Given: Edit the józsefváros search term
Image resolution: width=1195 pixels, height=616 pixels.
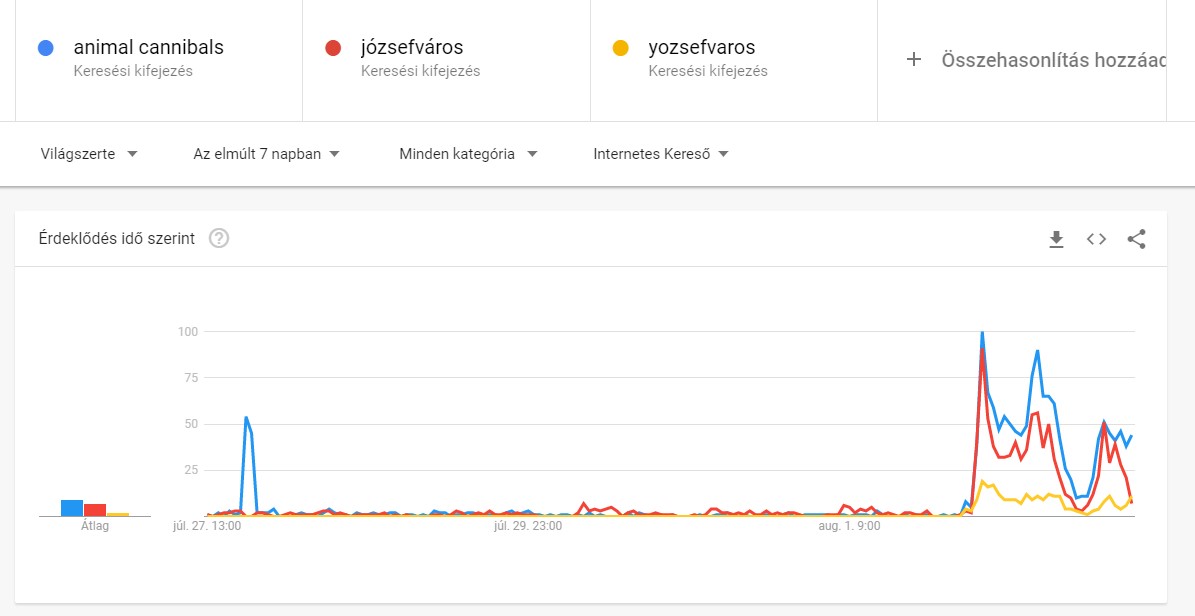Looking at the screenshot, I should pos(411,48).
